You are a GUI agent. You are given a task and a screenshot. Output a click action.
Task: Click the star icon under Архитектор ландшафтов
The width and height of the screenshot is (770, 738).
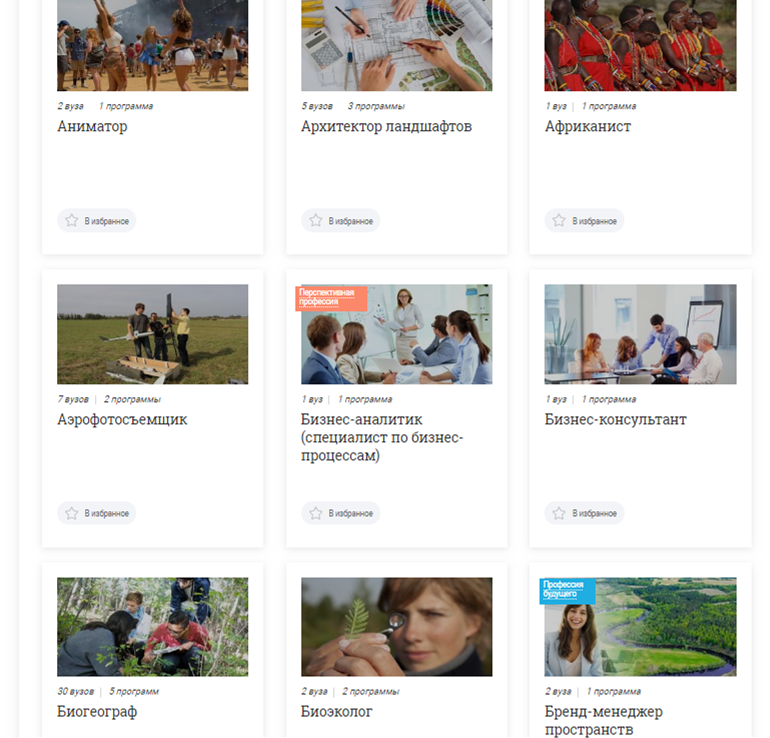316,220
